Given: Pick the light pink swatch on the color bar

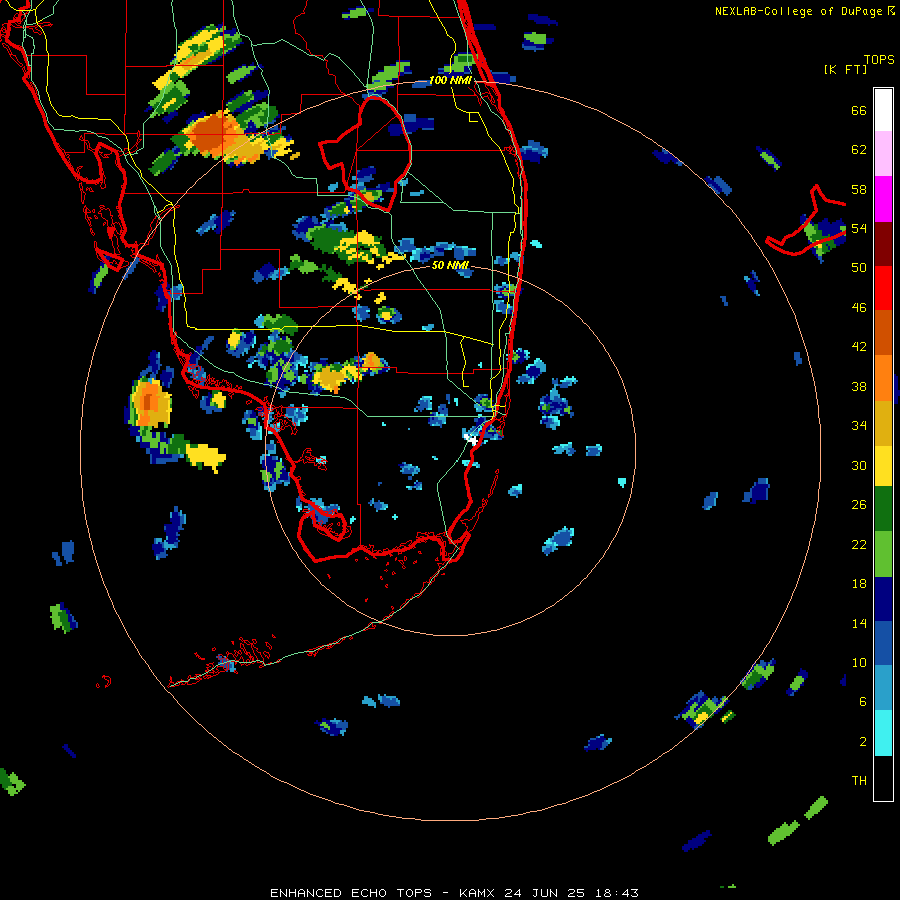Looking at the screenshot, I should (x=883, y=154).
